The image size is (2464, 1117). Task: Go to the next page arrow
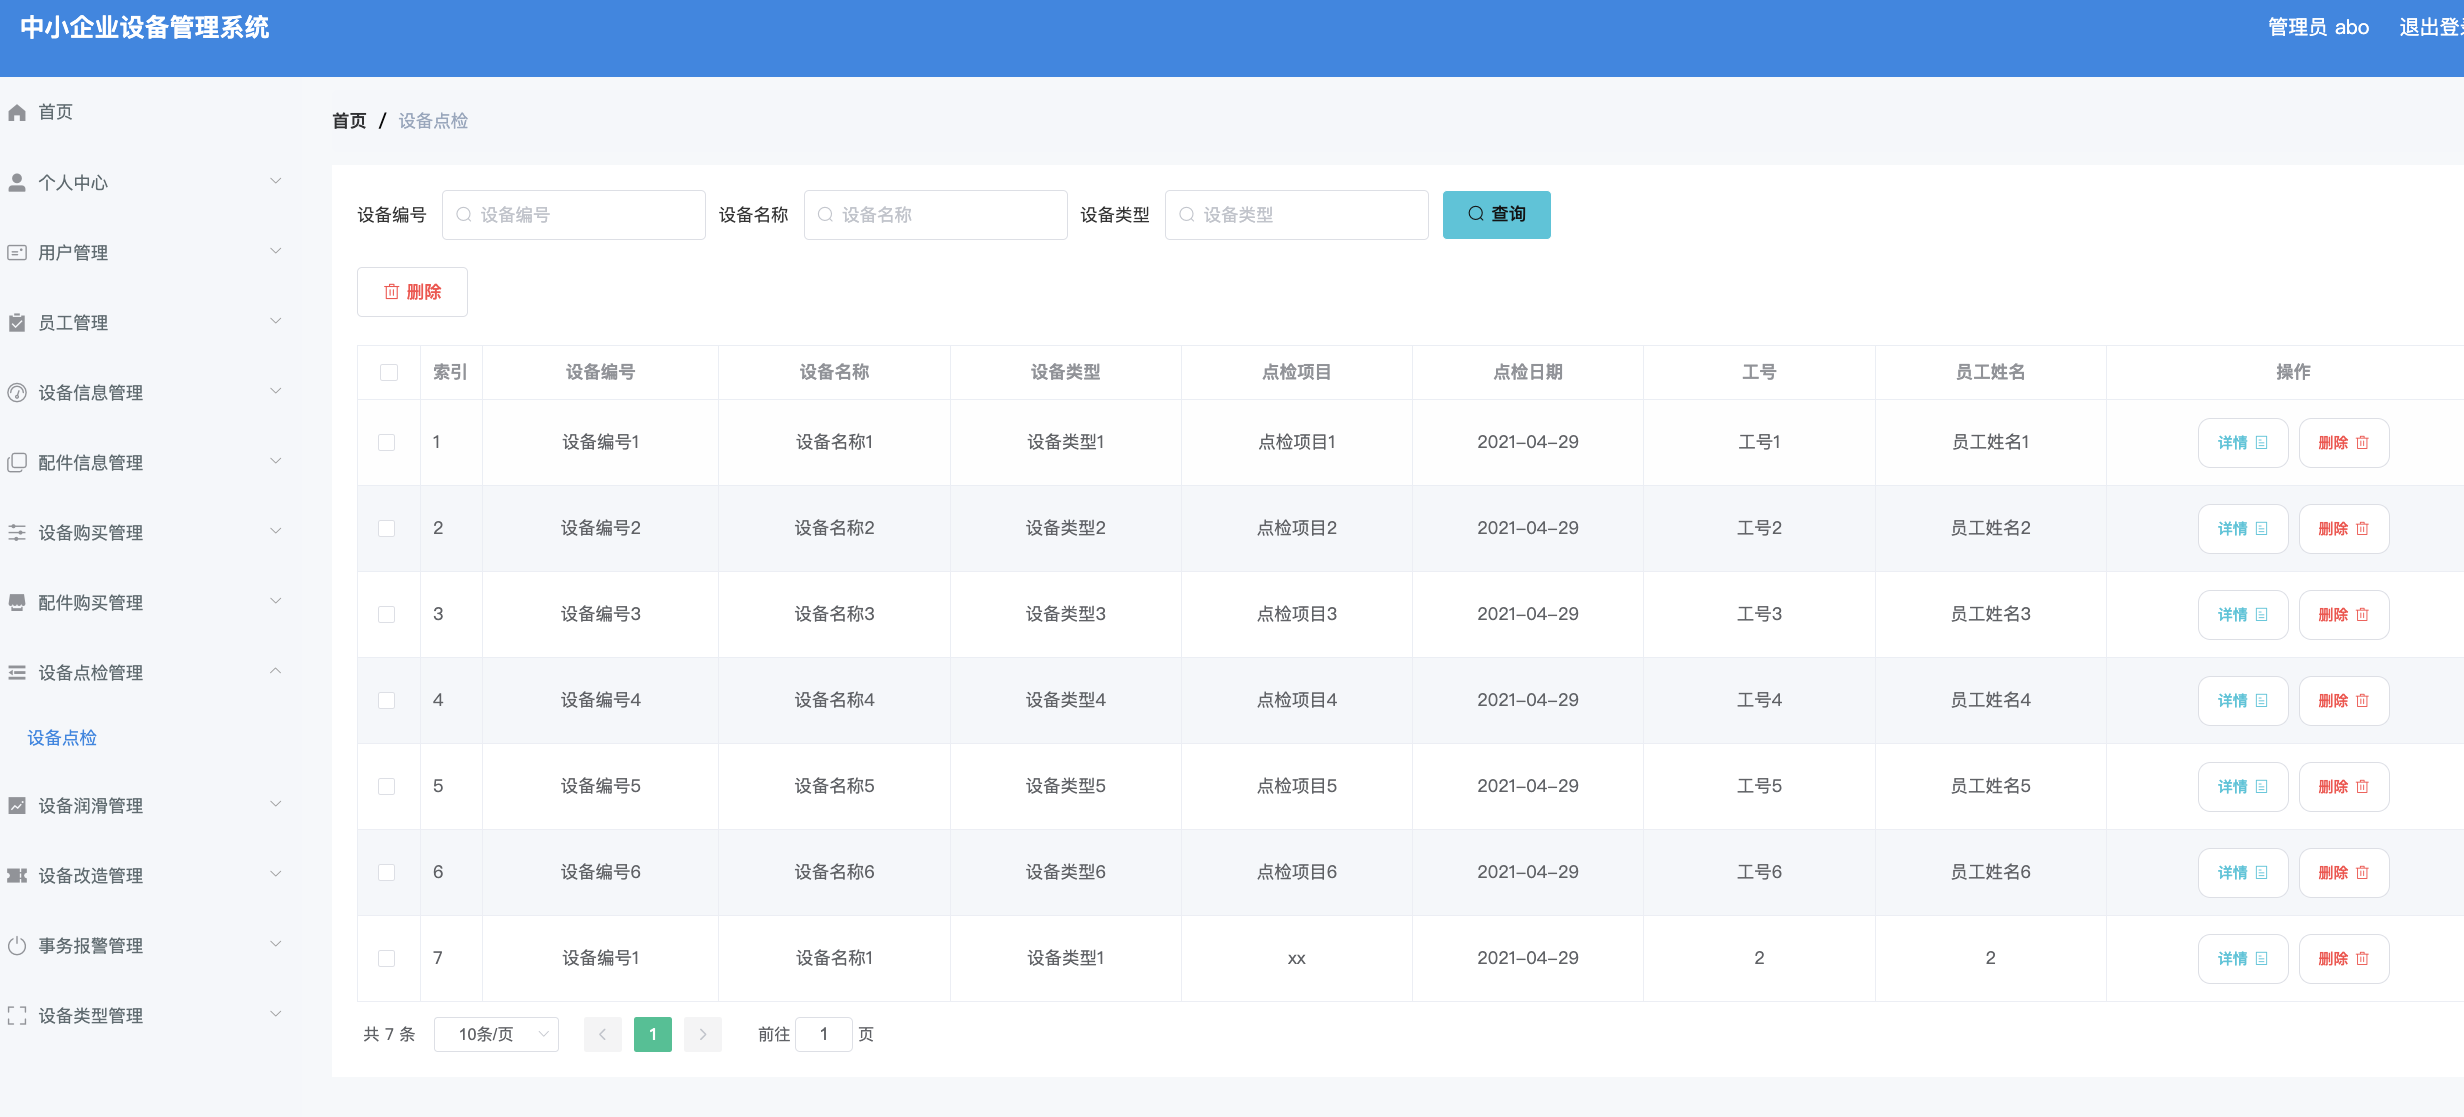coord(703,1034)
